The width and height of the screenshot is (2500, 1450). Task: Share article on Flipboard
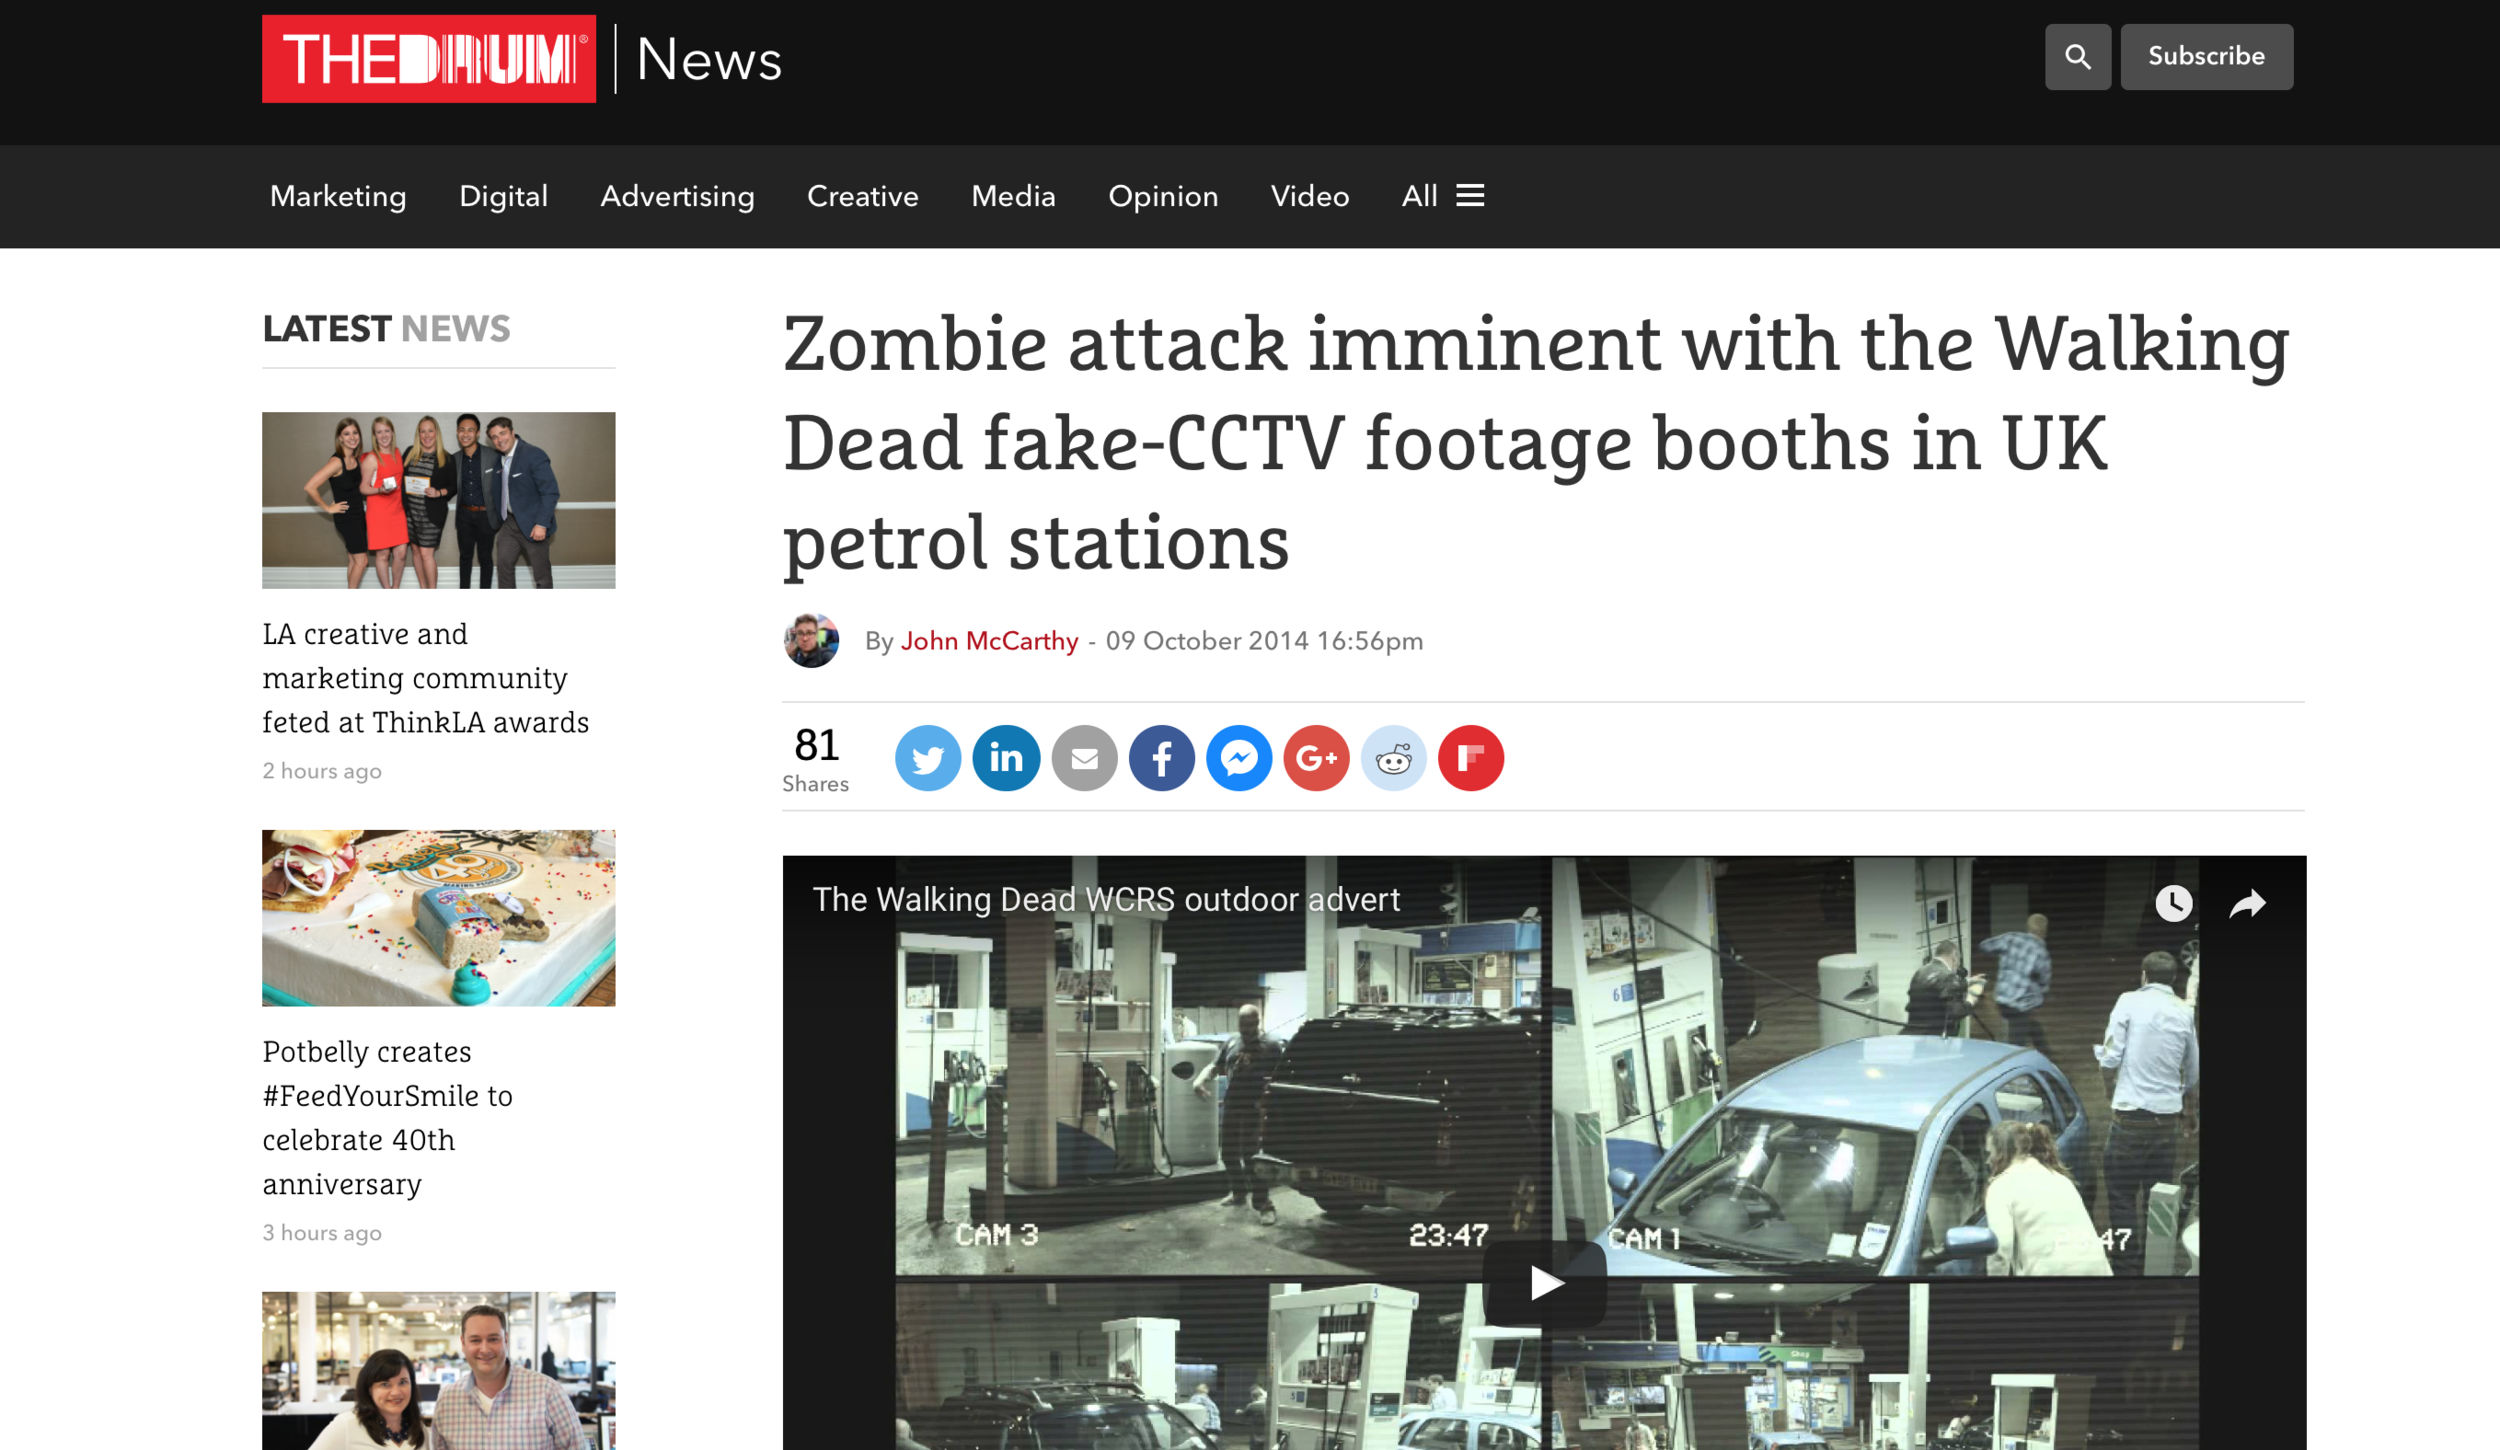coord(1470,758)
